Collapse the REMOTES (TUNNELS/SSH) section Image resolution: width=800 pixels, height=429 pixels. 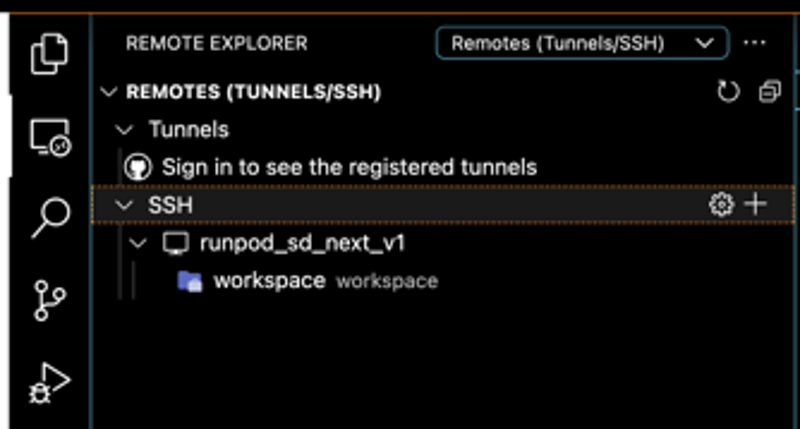pos(109,92)
